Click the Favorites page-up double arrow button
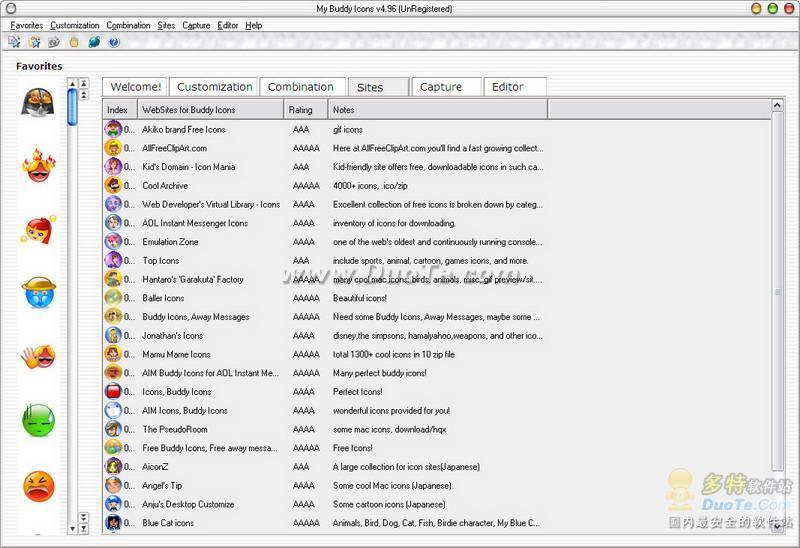This screenshot has height=548, width=800. tap(84, 94)
